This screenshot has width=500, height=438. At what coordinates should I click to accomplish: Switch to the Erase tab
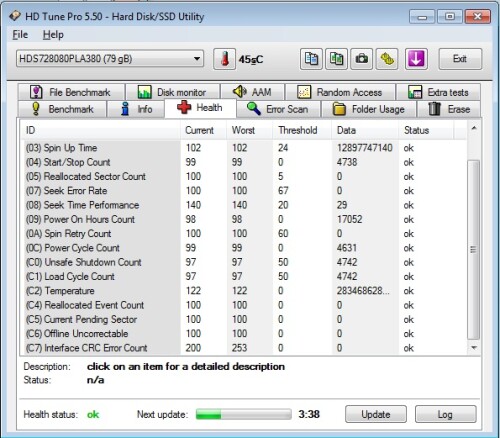[449, 109]
